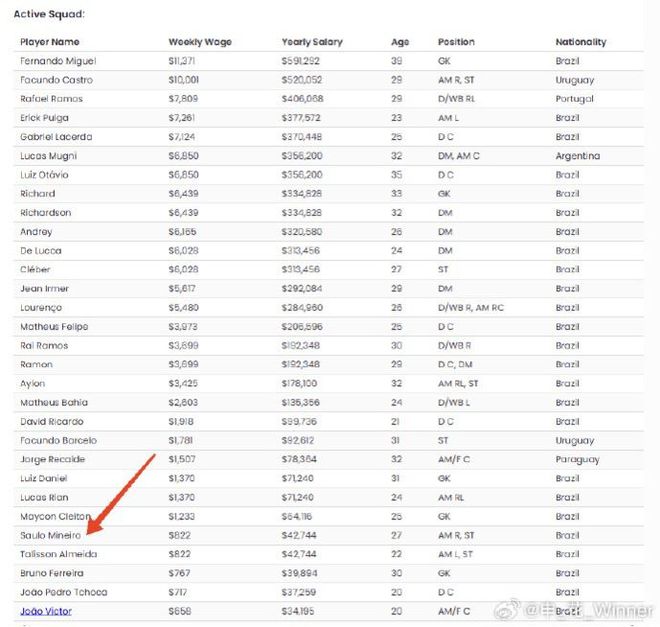Select João Pedro Tchoca's name
660x627 pixels.
64,592
